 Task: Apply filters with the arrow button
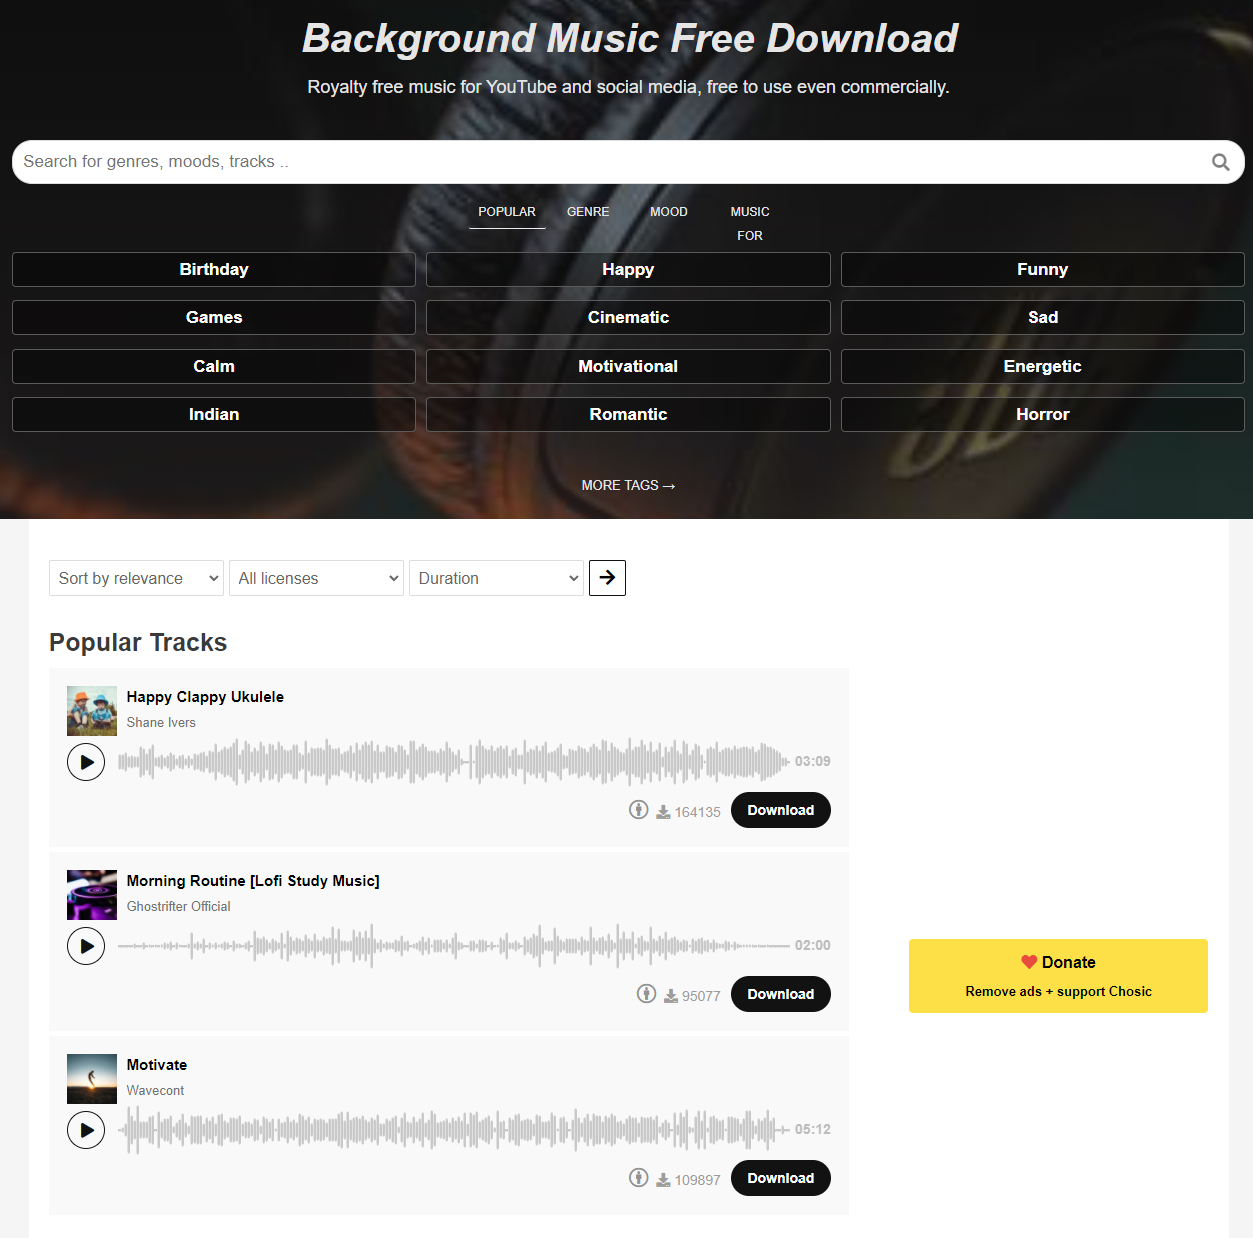tap(607, 578)
